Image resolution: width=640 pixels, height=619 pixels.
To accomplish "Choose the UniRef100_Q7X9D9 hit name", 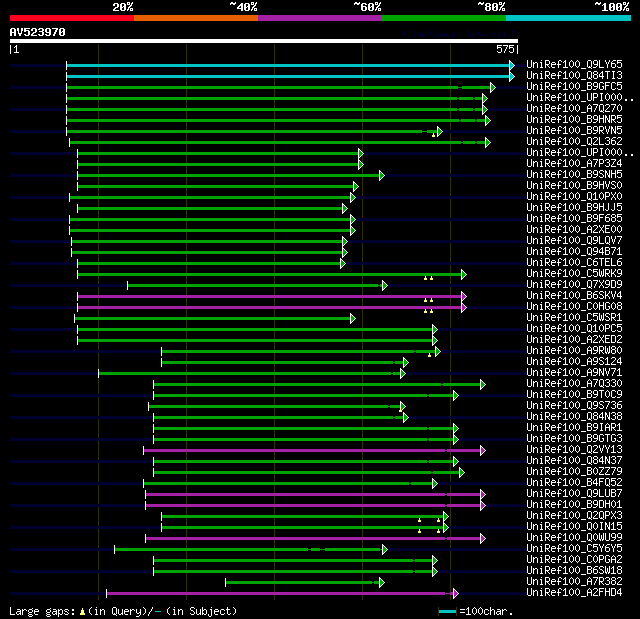I will pos(574,285).
